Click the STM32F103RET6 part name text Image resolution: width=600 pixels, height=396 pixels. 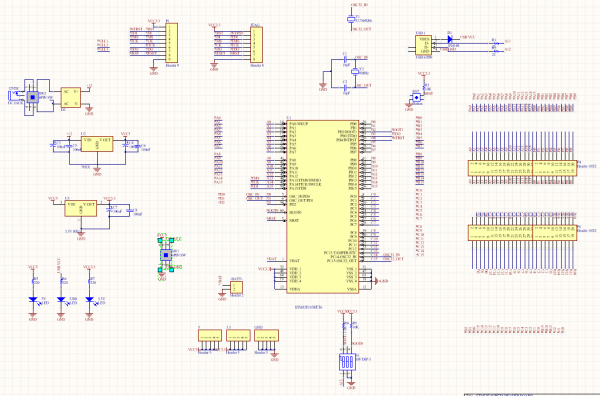pos(309,307)
